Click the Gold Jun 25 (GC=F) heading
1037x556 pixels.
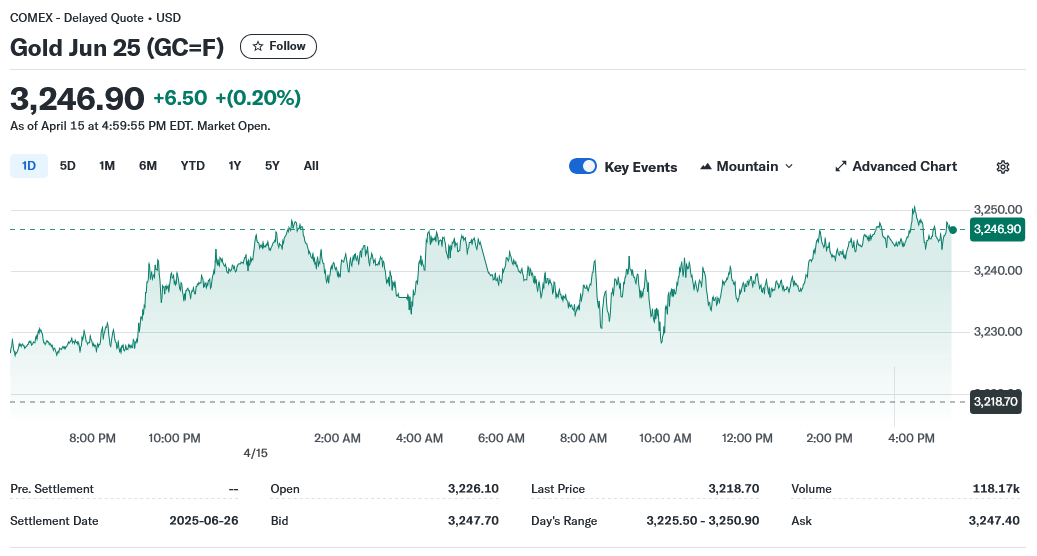117,48
